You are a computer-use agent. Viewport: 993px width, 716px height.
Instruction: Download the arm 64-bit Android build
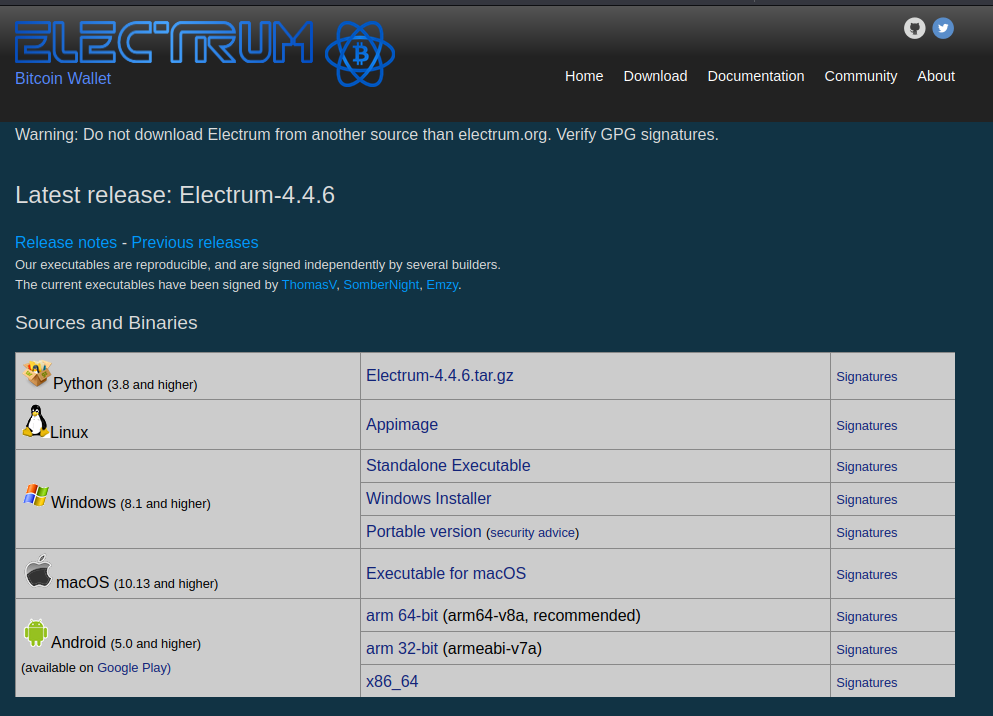(x=402, y=615)
